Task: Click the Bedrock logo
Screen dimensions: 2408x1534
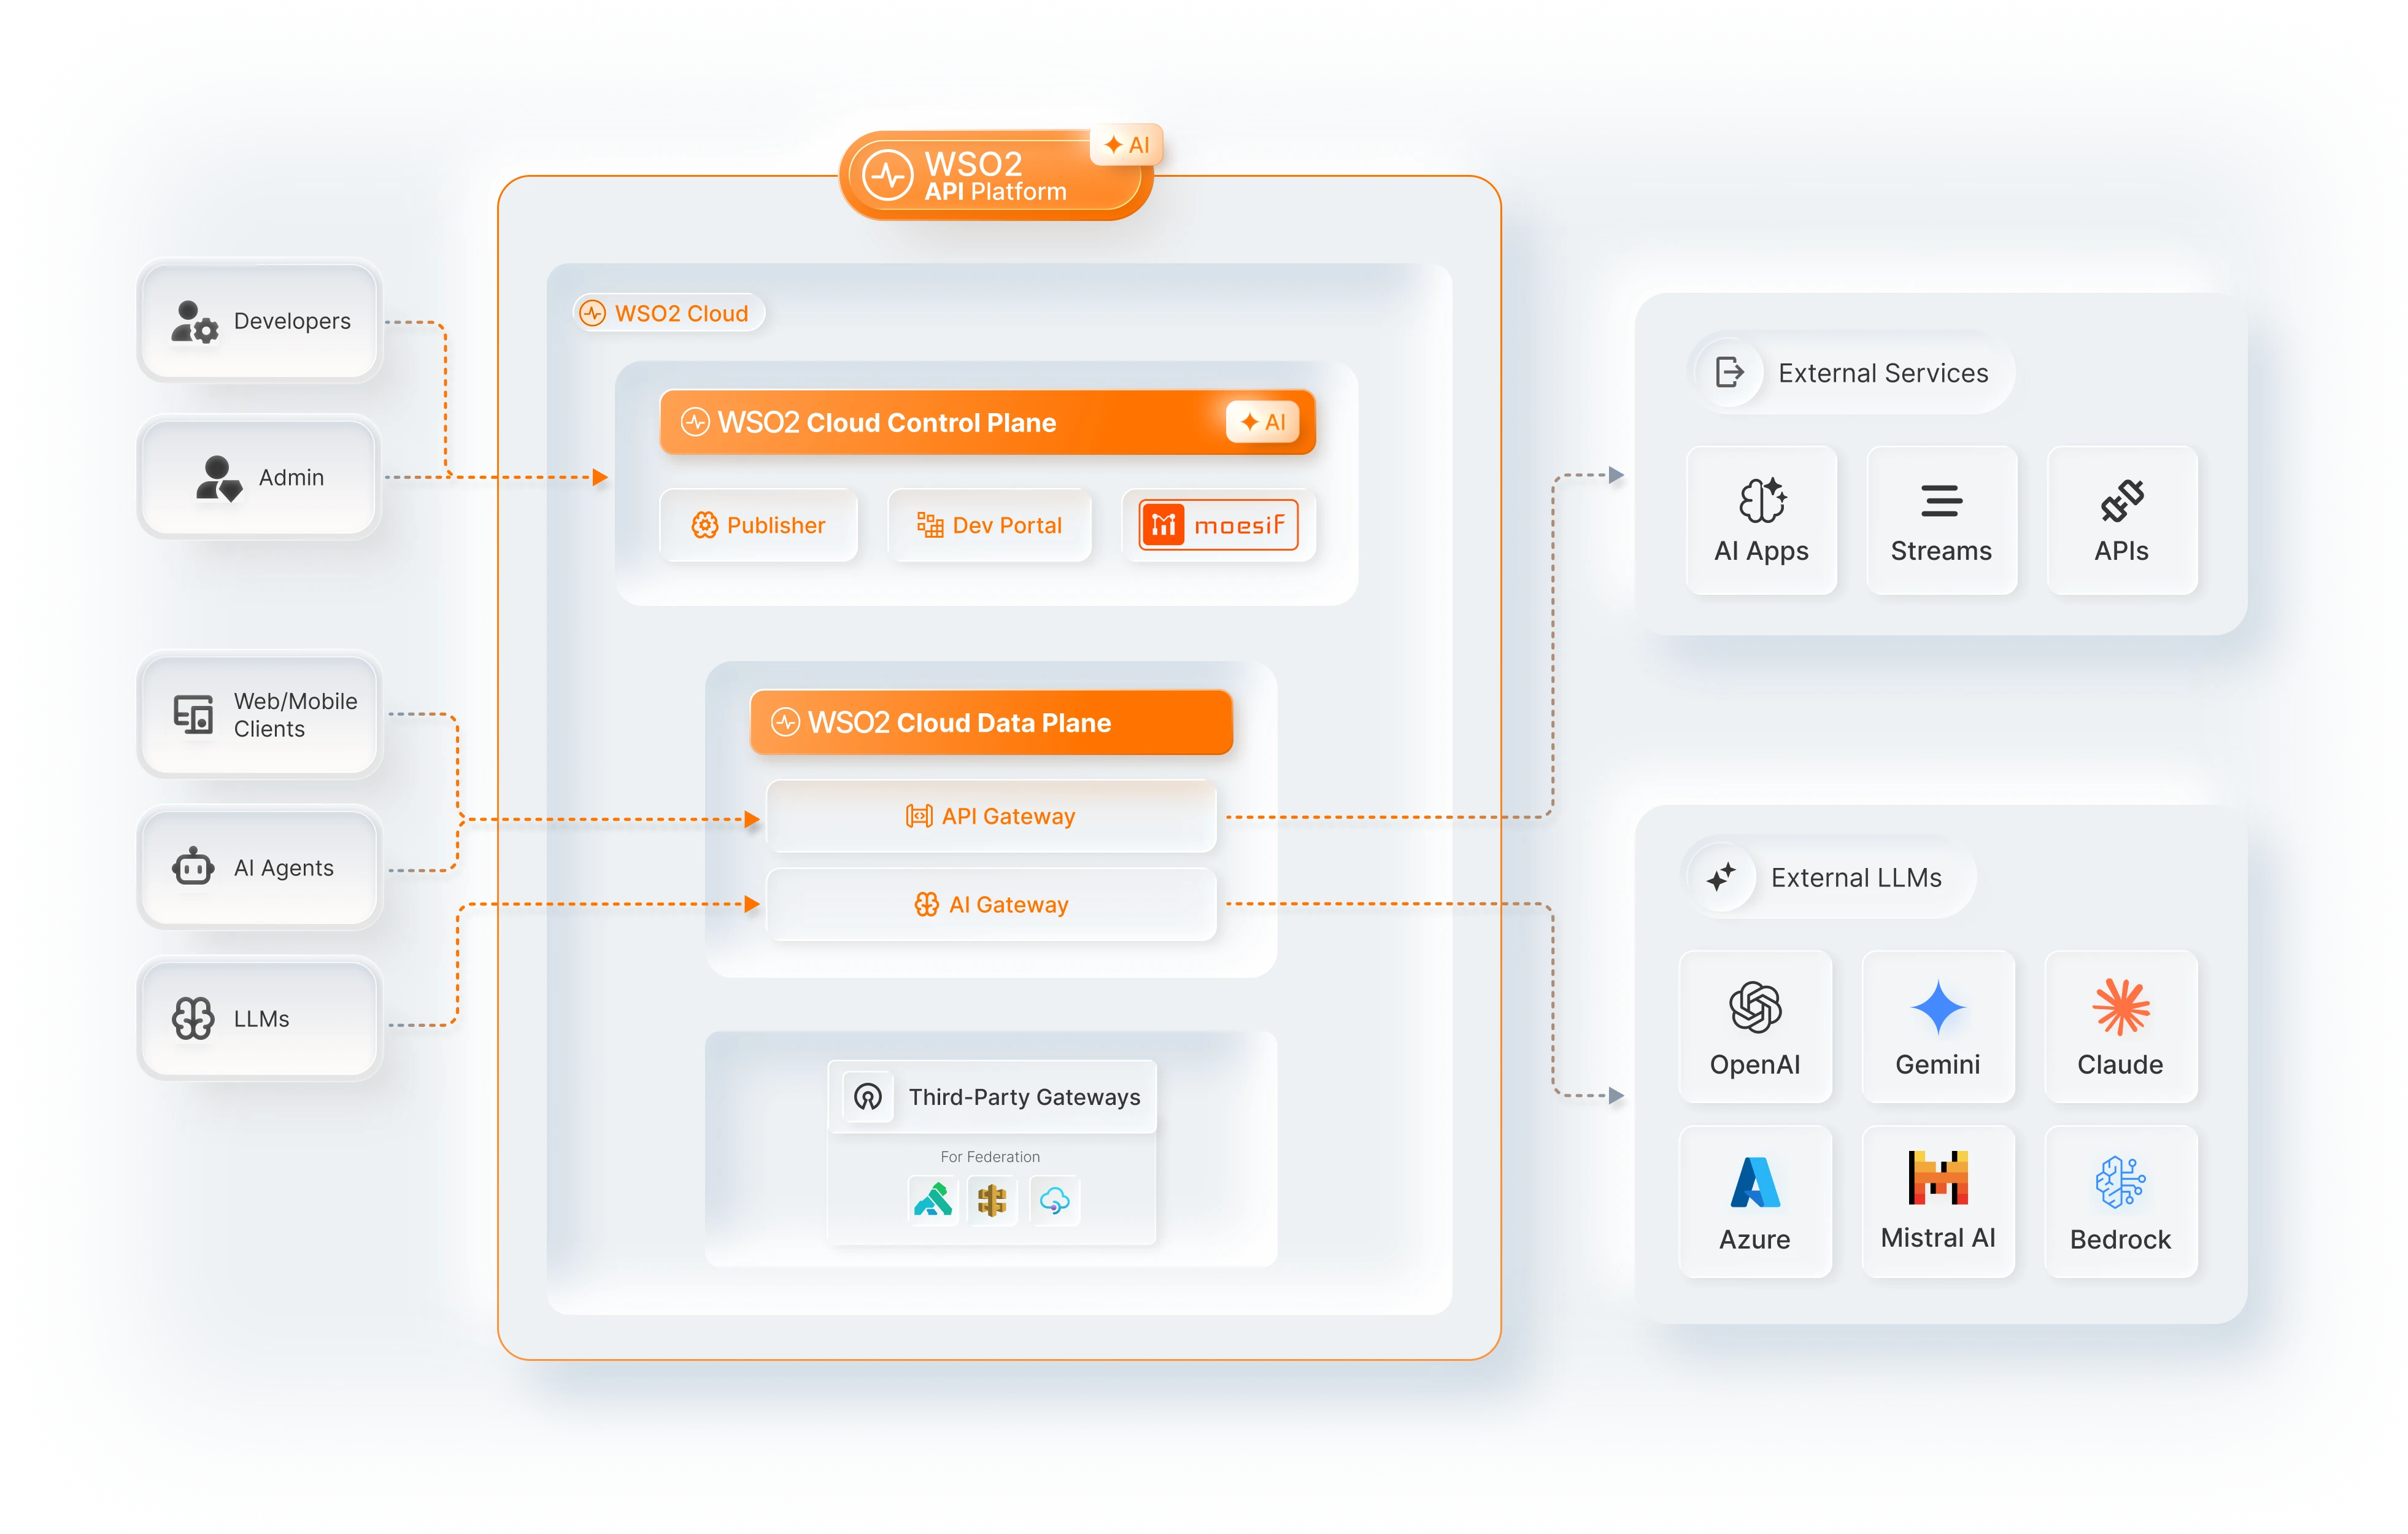Action: point(2120,1182)
